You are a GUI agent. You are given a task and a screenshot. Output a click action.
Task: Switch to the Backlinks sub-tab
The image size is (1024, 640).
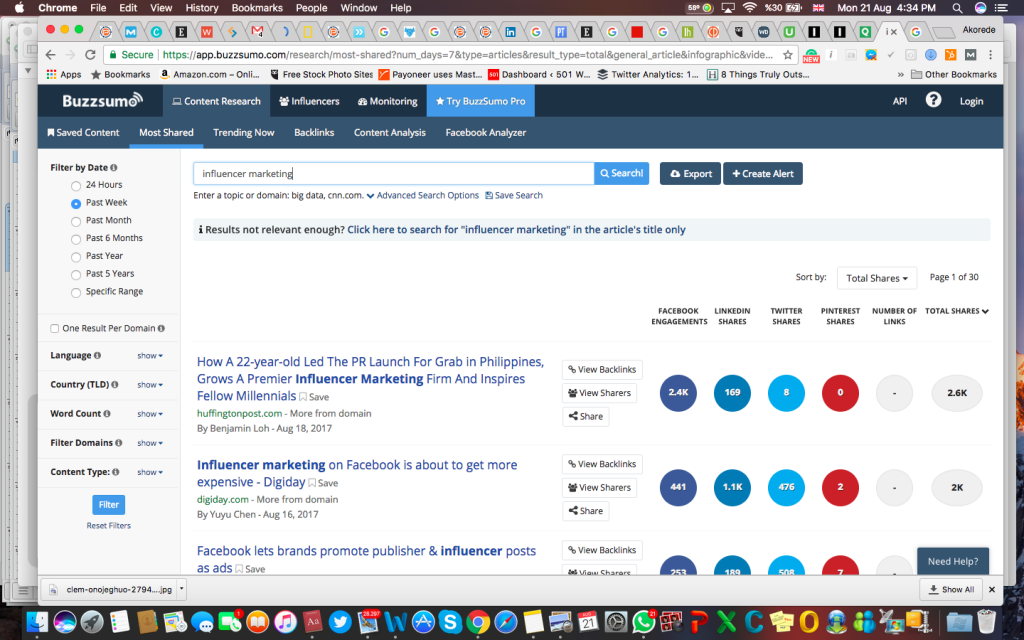point(314,133)
